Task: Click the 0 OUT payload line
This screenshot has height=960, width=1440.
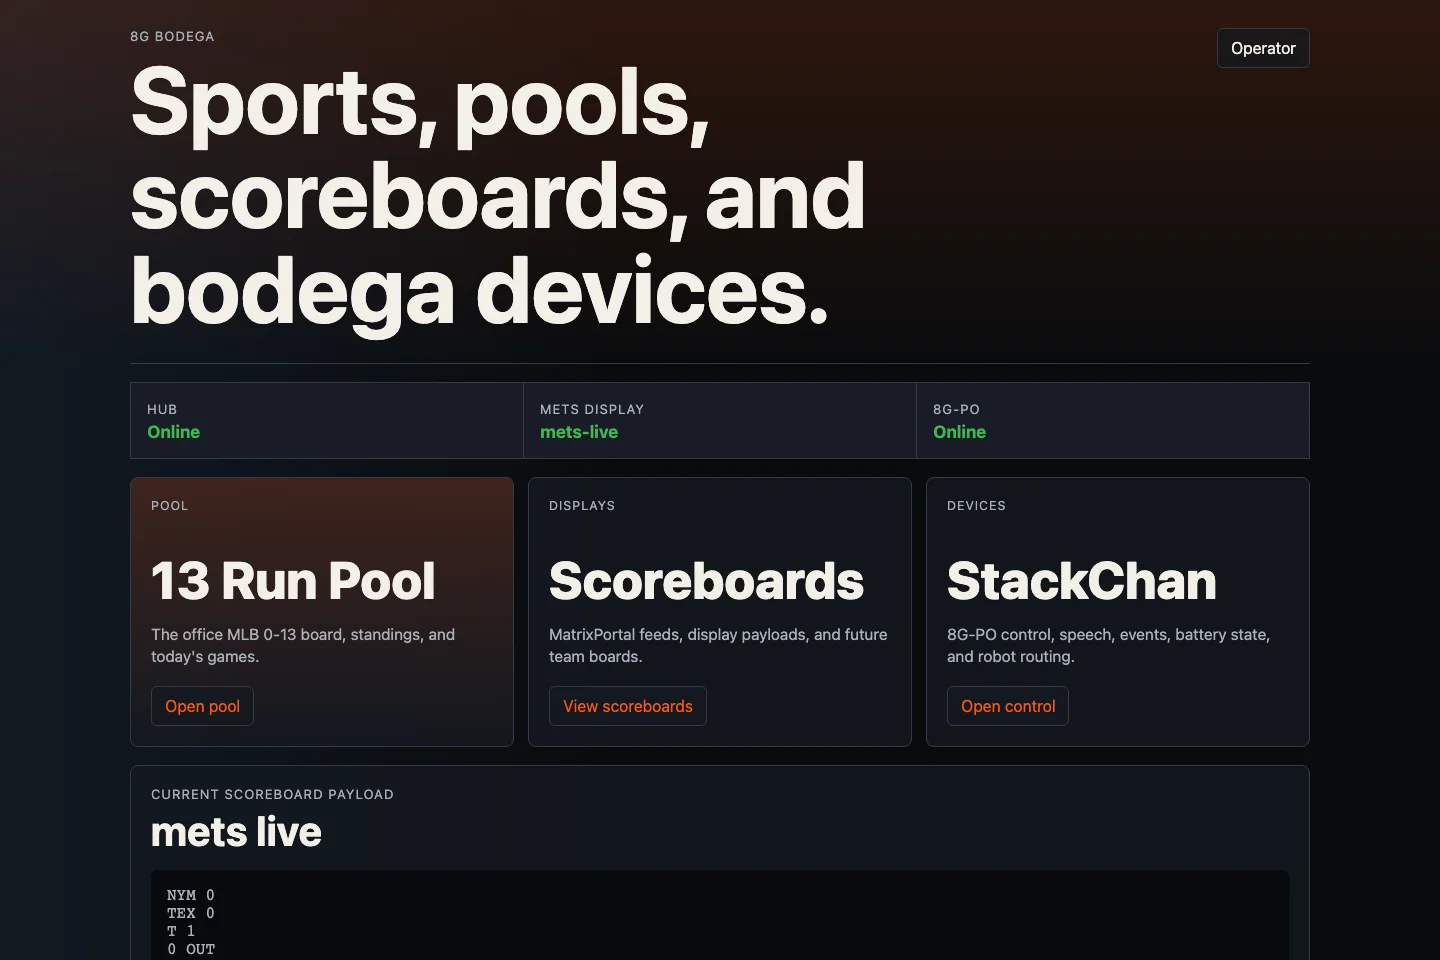Action: point(191,949)
